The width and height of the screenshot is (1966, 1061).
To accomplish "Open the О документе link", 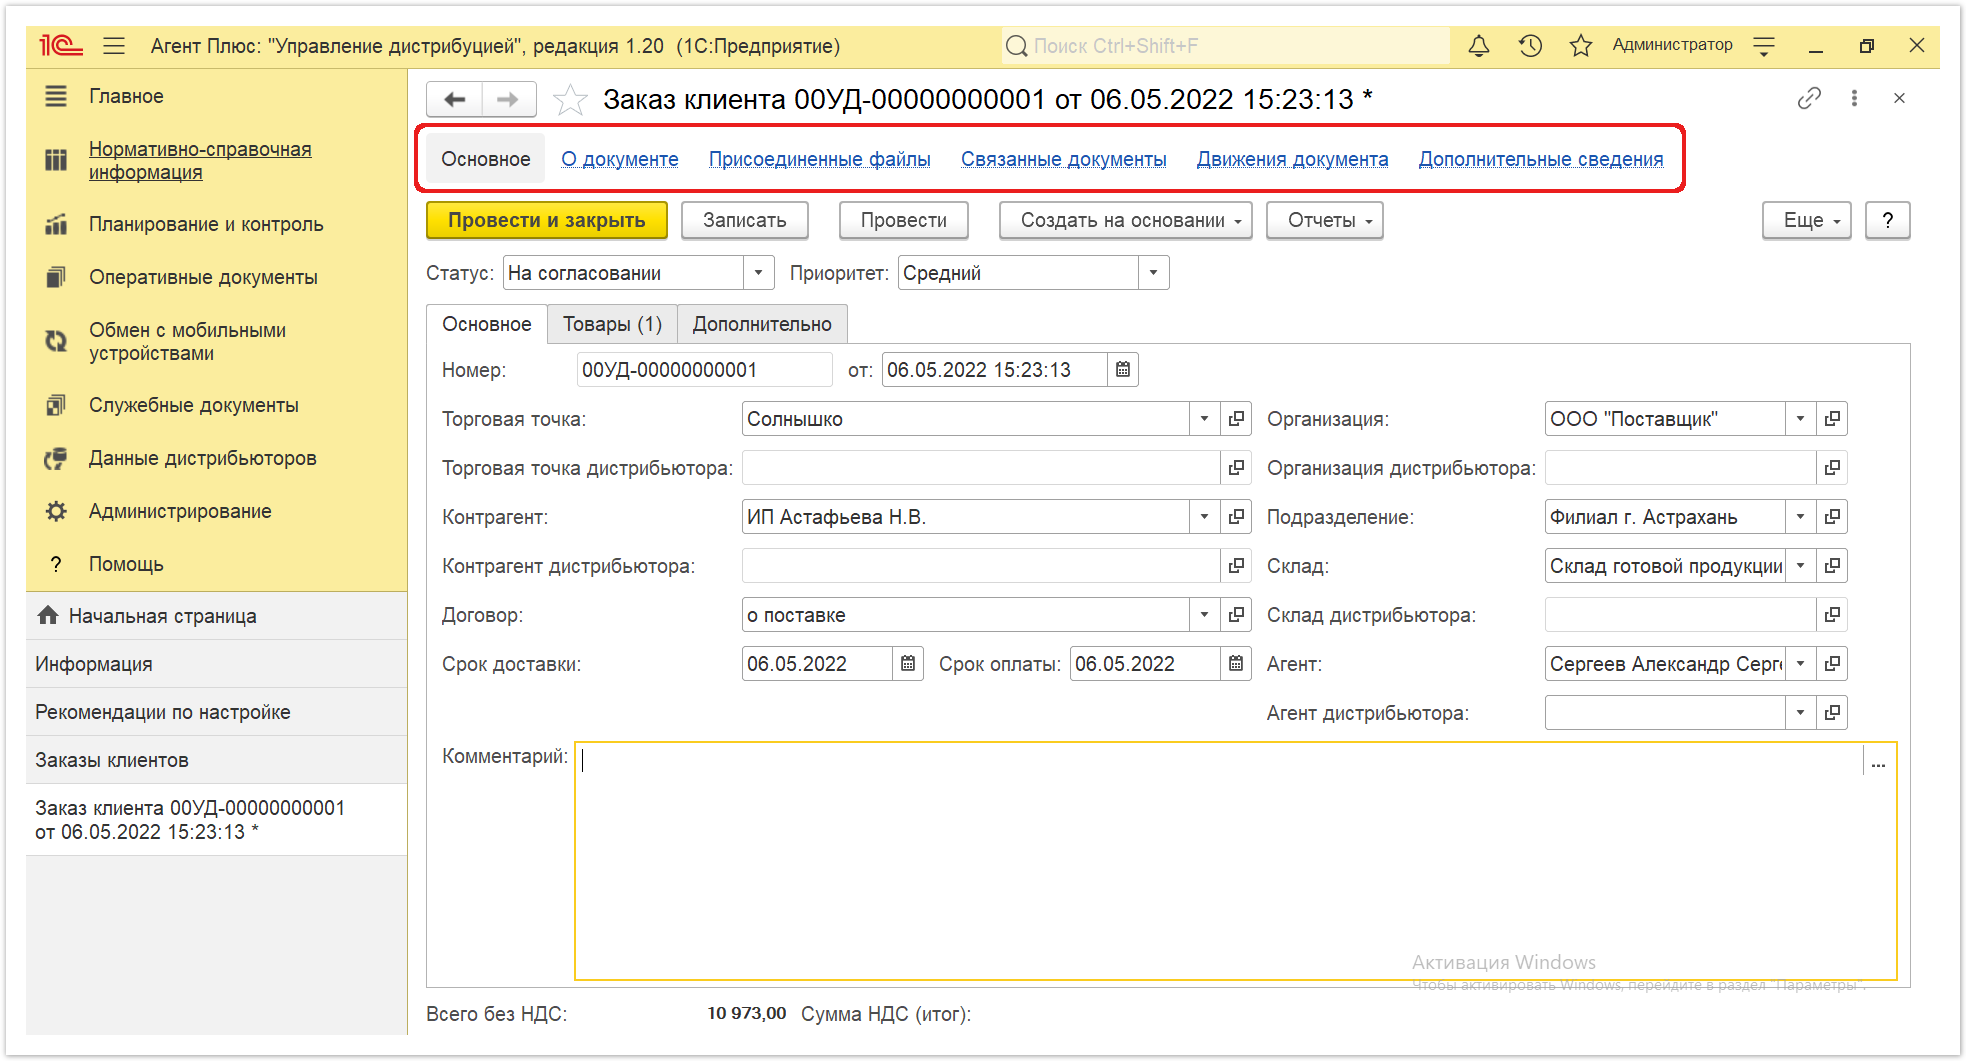I will (620, 159).
